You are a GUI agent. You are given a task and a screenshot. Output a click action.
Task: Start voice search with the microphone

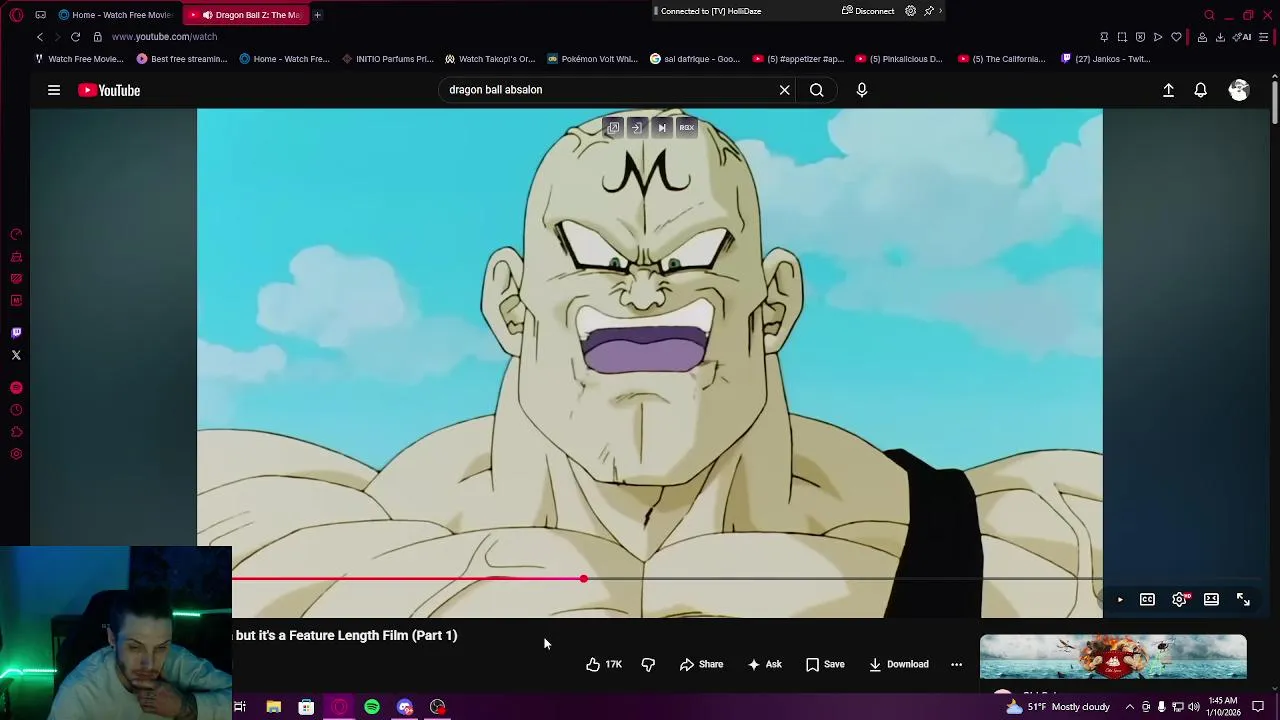[x=862, y=90]
